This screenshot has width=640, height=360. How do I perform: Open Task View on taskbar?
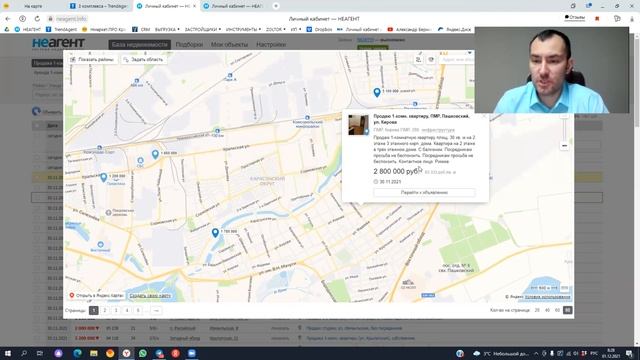(x=40, y=353)
